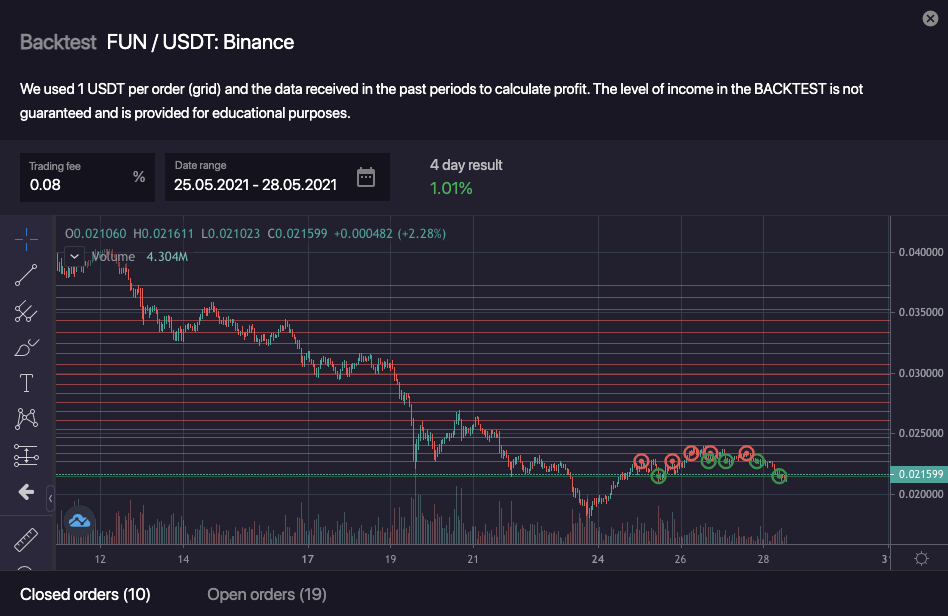Select the crosshair cursor tool
Viewport: 948px width, 616px height.
(26, 239)
